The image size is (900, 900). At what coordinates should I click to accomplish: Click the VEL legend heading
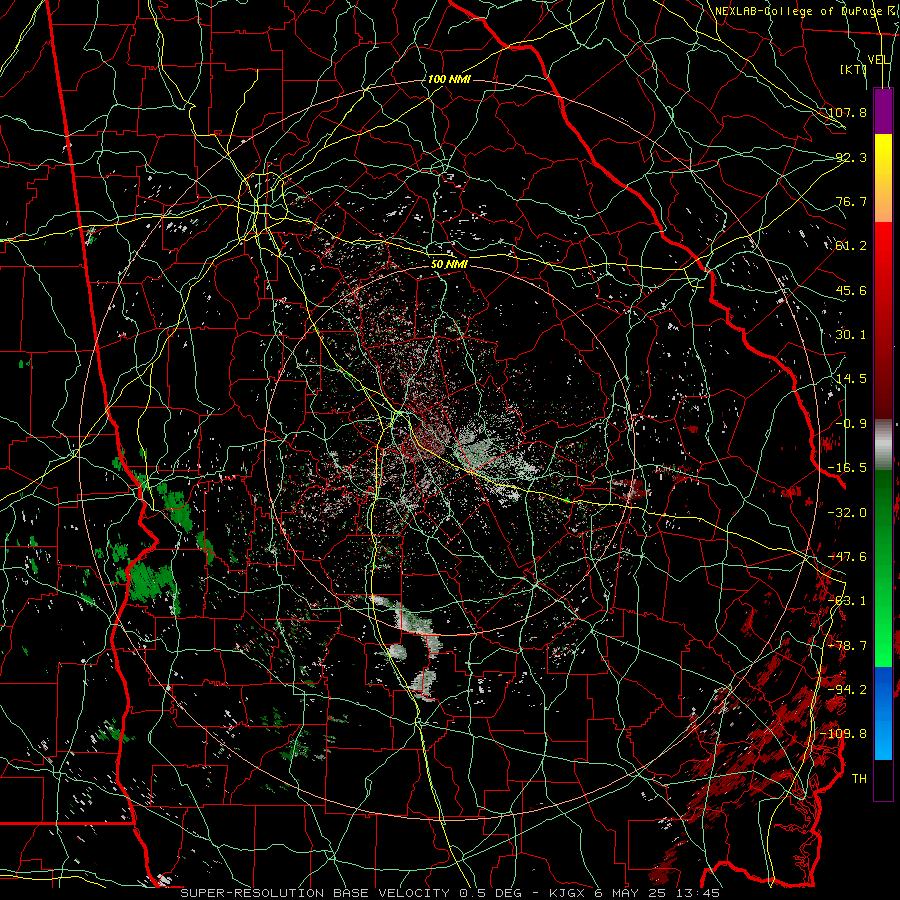pyautogui.click(x=879, y=60)
